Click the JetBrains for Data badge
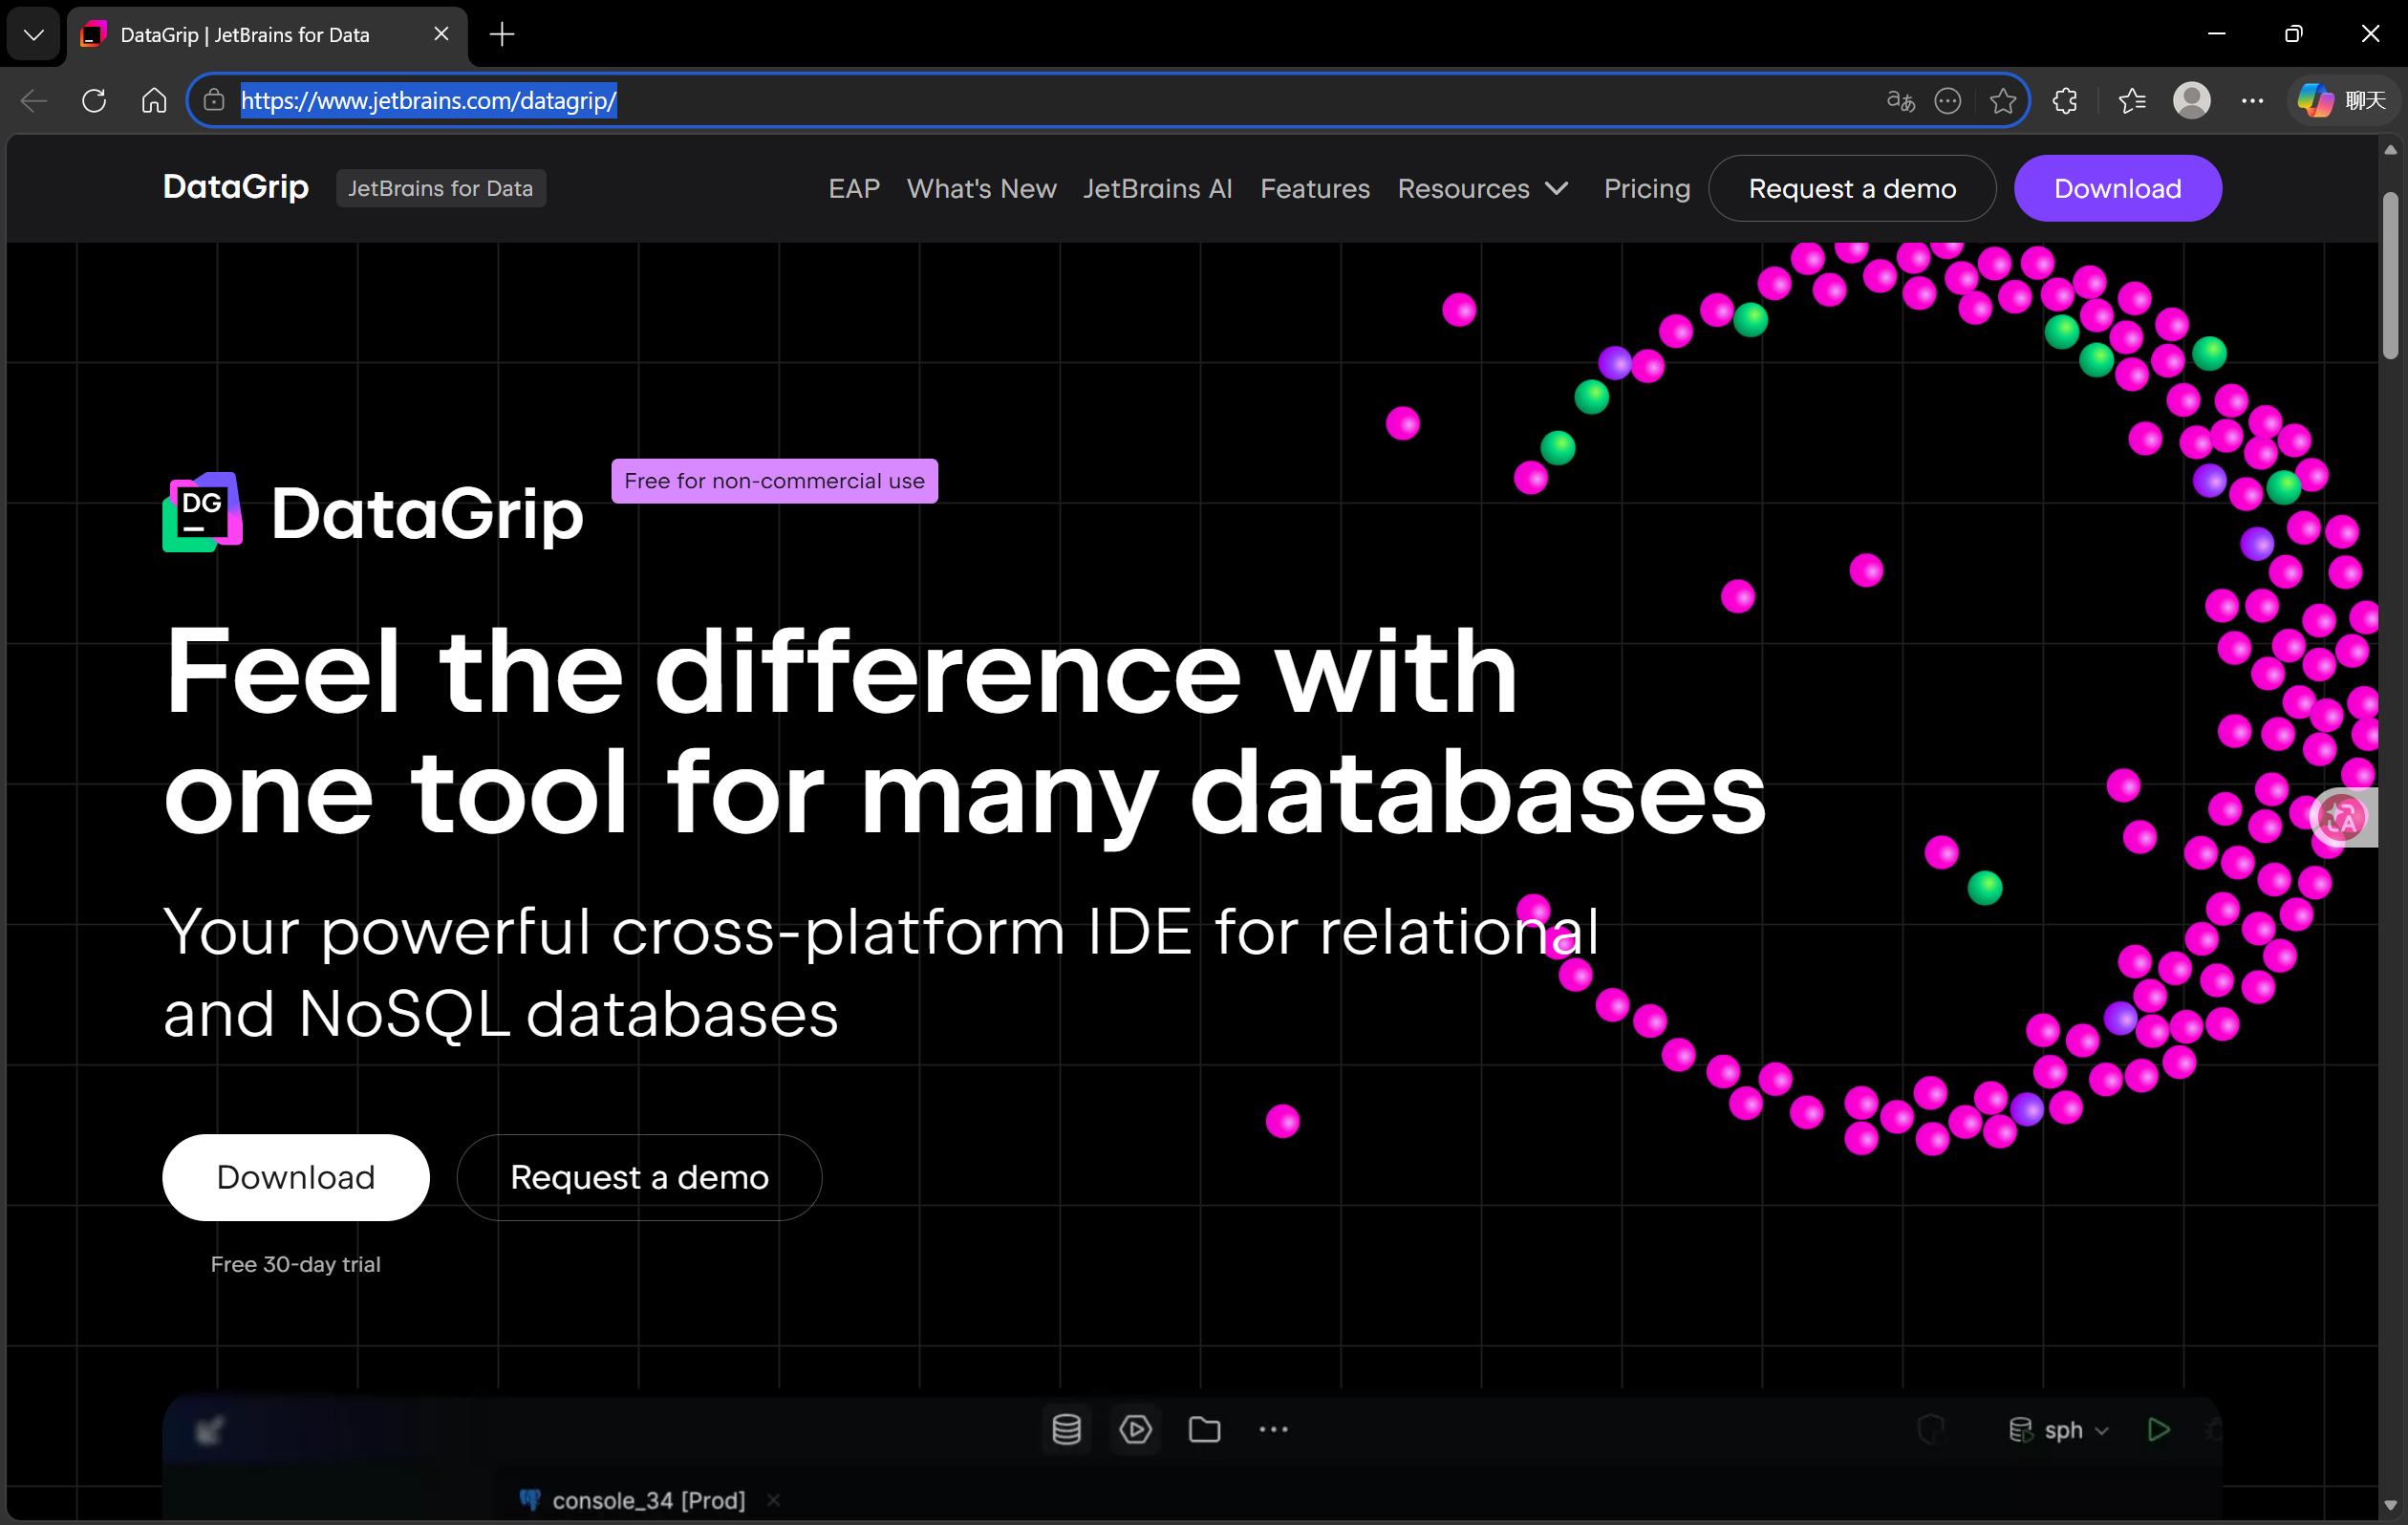 (441, 188)
